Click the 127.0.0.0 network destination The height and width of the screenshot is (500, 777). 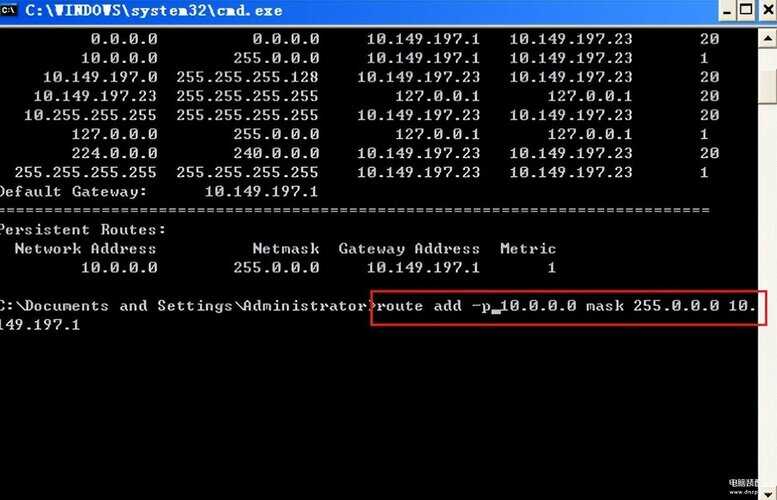[114, 134]
